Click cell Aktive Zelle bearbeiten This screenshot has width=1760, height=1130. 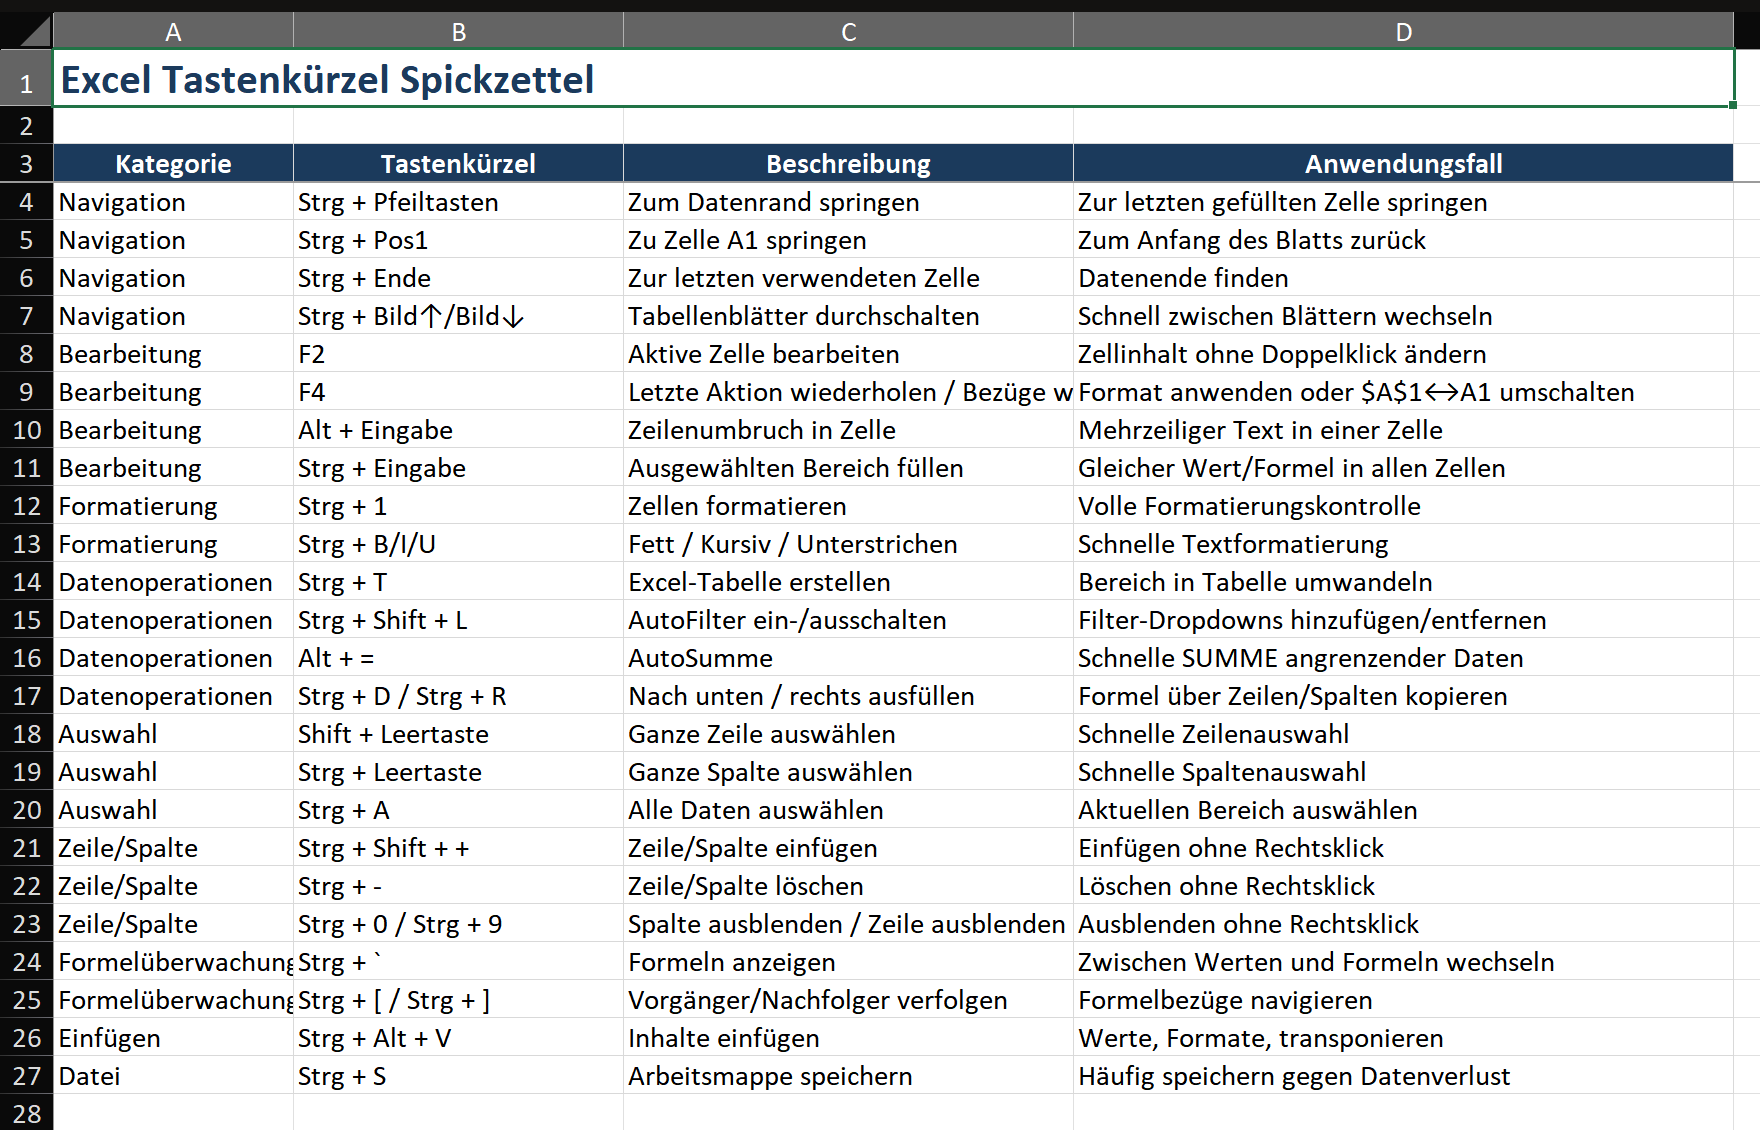[x=848, y=354]
